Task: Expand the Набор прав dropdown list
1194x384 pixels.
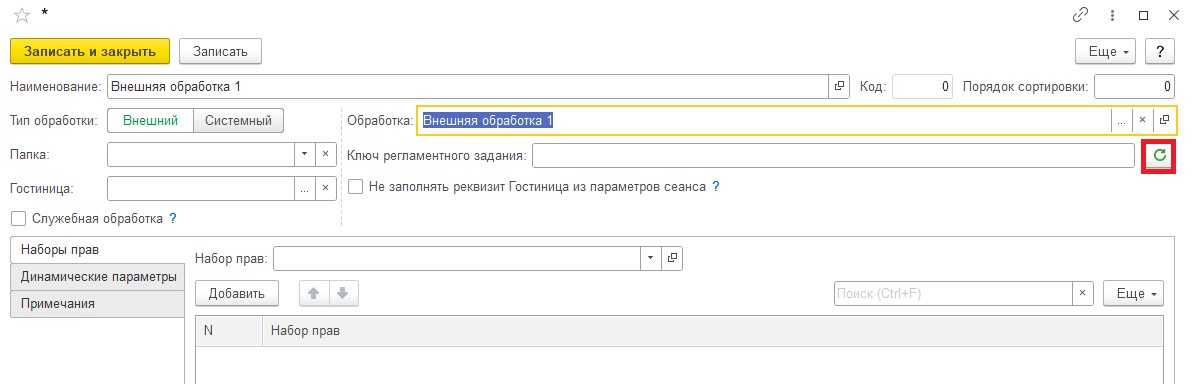Action: [x=650, y=258]
